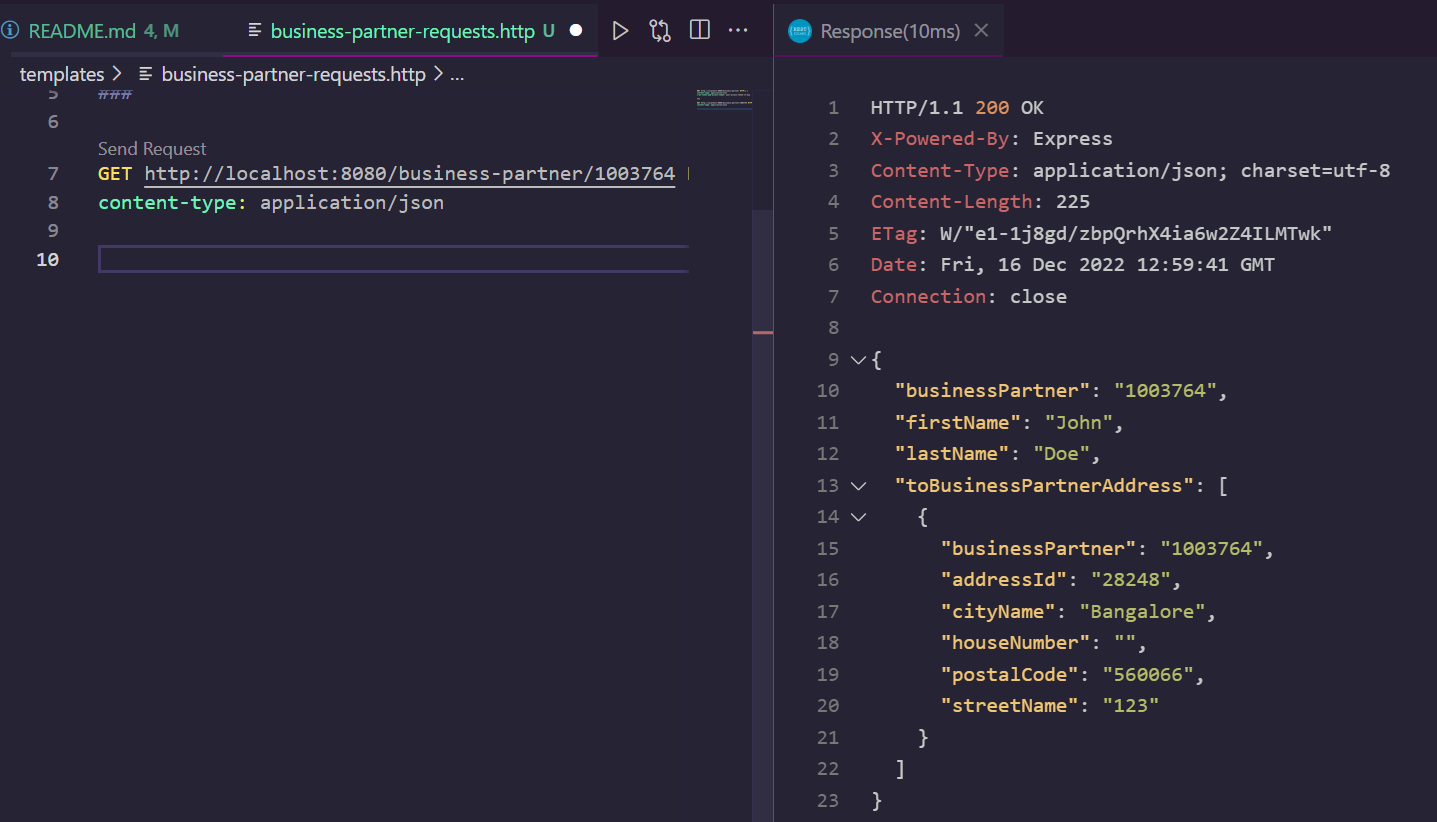The width and height of the screenshot is (1437, 822).
Task: Activate the Response(10ms) tab
Action: click(x=890, y=31)
